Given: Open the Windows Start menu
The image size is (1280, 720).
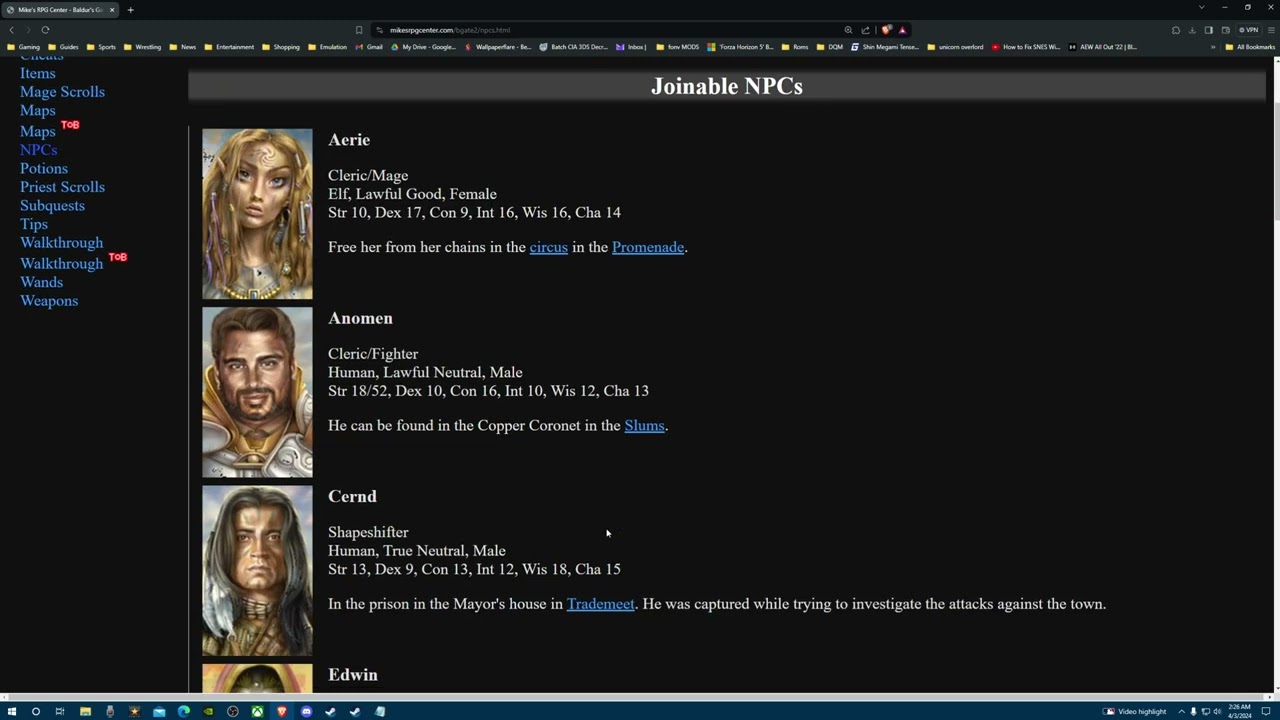Looking at the screenshot, I should 12,711.
